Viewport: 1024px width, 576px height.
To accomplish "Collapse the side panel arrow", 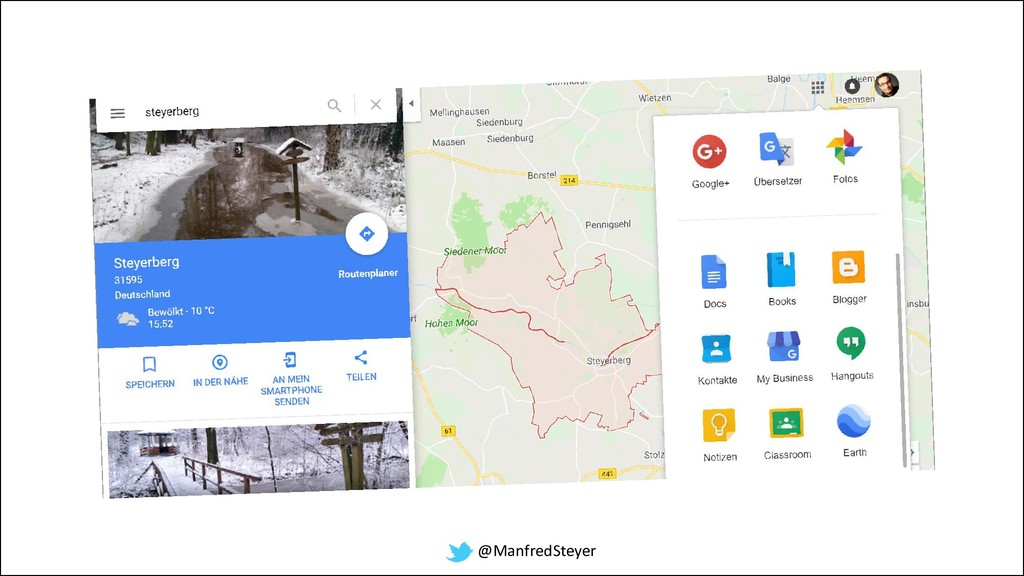I will (411, 103).
